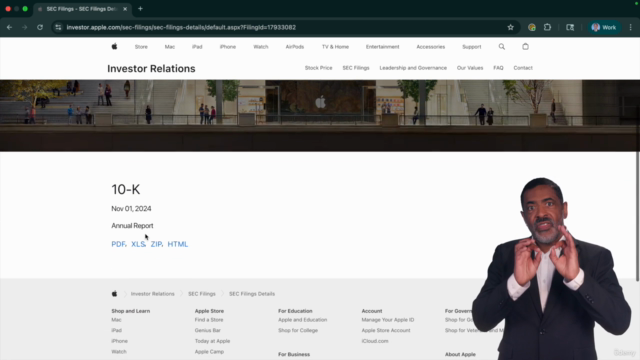640x360 pixels.
Task: Close the SEC Filings browser tab
Action: tap(125, 9)
